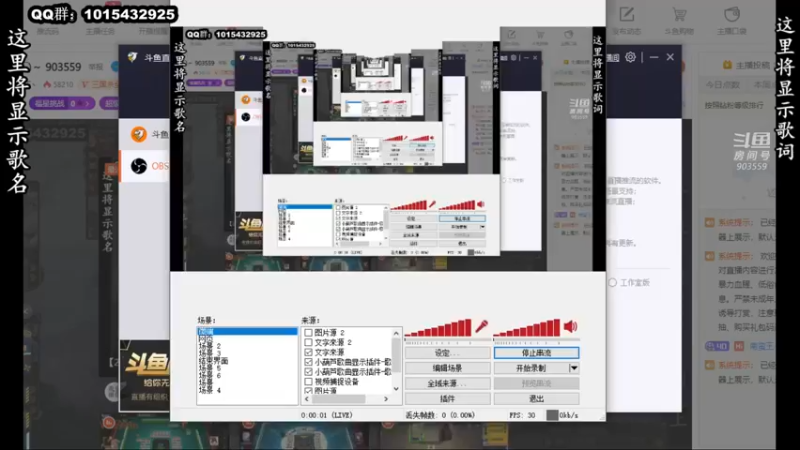Viewport: 800px width, 450px height.
Task: Select the 视频捕捉设备 source row
Action: click(x=337, y=381)
